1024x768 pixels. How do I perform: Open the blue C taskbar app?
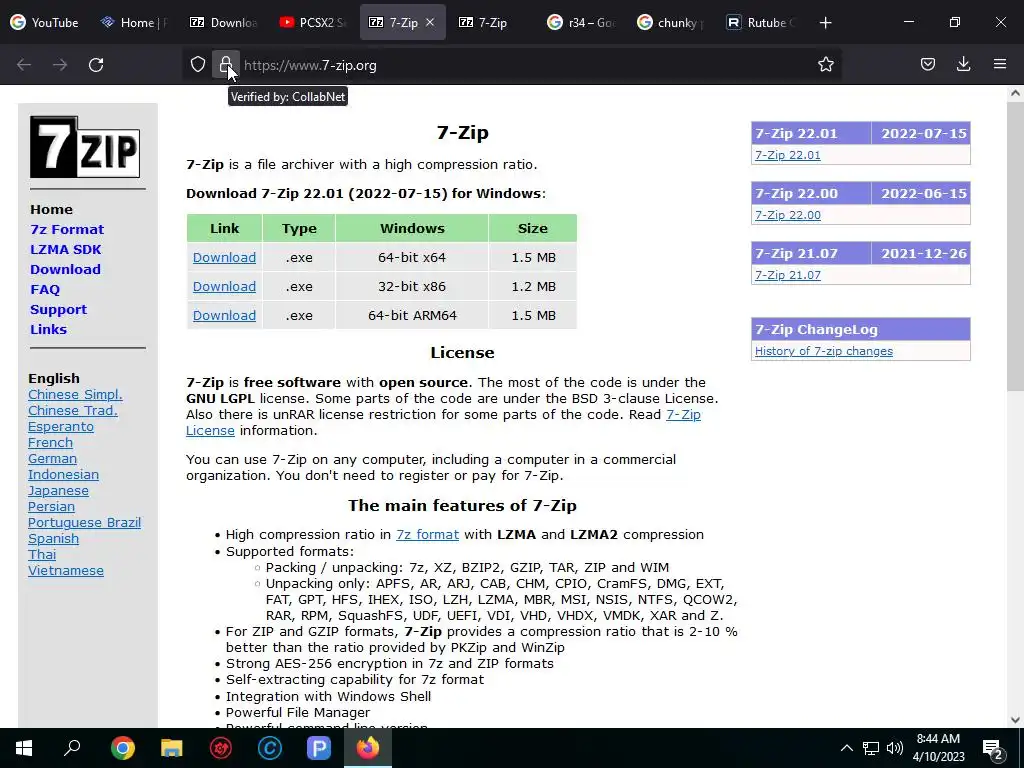pos(270,748)
